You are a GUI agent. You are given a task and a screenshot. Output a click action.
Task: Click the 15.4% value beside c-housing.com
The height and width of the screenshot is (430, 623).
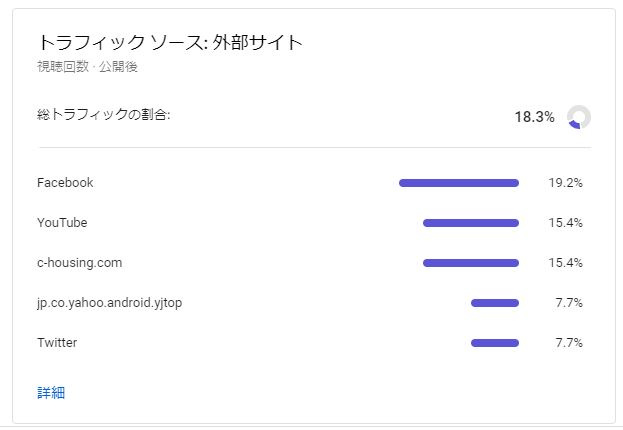pyautogui.click(x=565, y=263)
